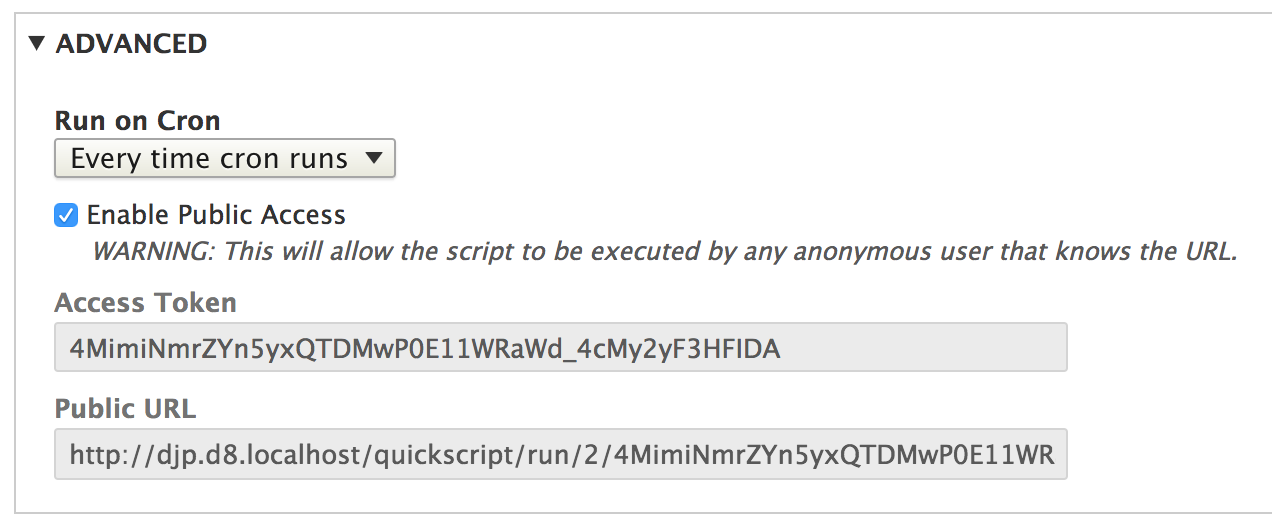The image size is (1272, 532).
Task: Click the WARNING description text
Action: pos(665,251)
